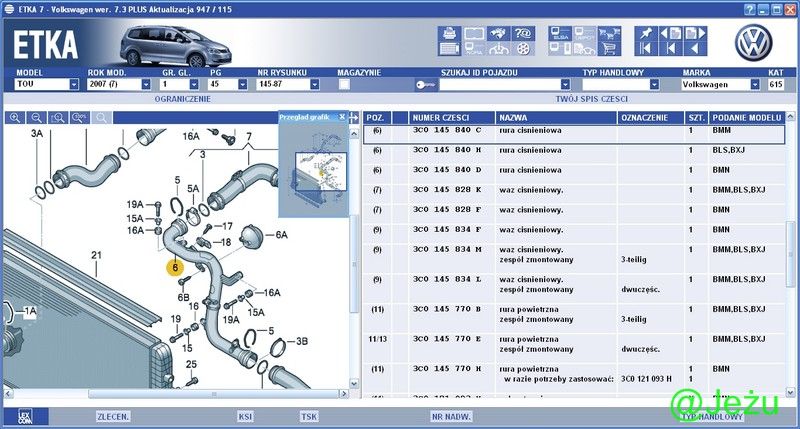
Task: Open the single shopping cart icon
Action: point(609,49)
